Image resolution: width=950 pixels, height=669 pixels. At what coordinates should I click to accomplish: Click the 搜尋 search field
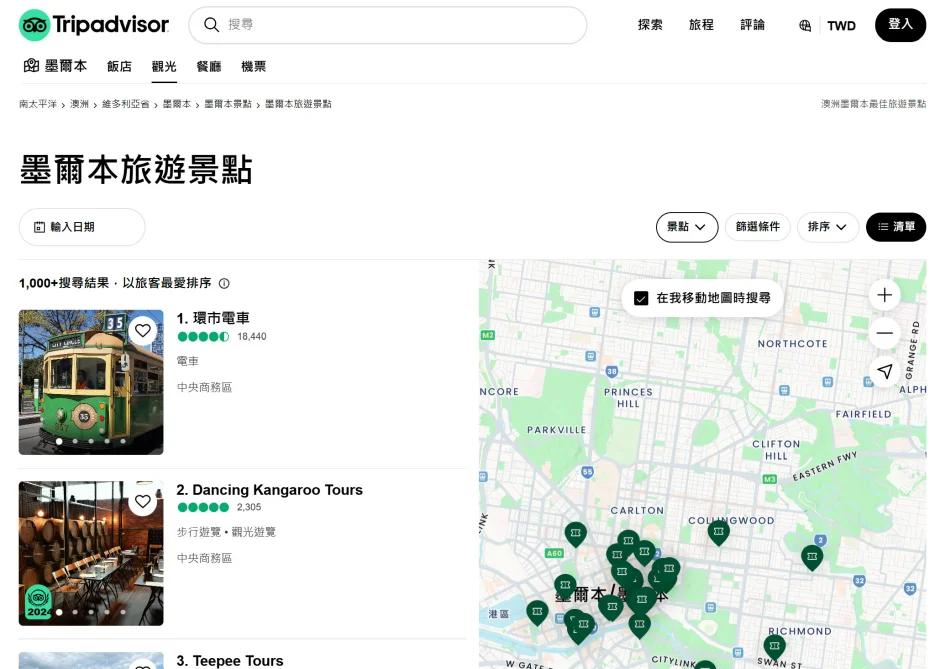click(400, 25)
